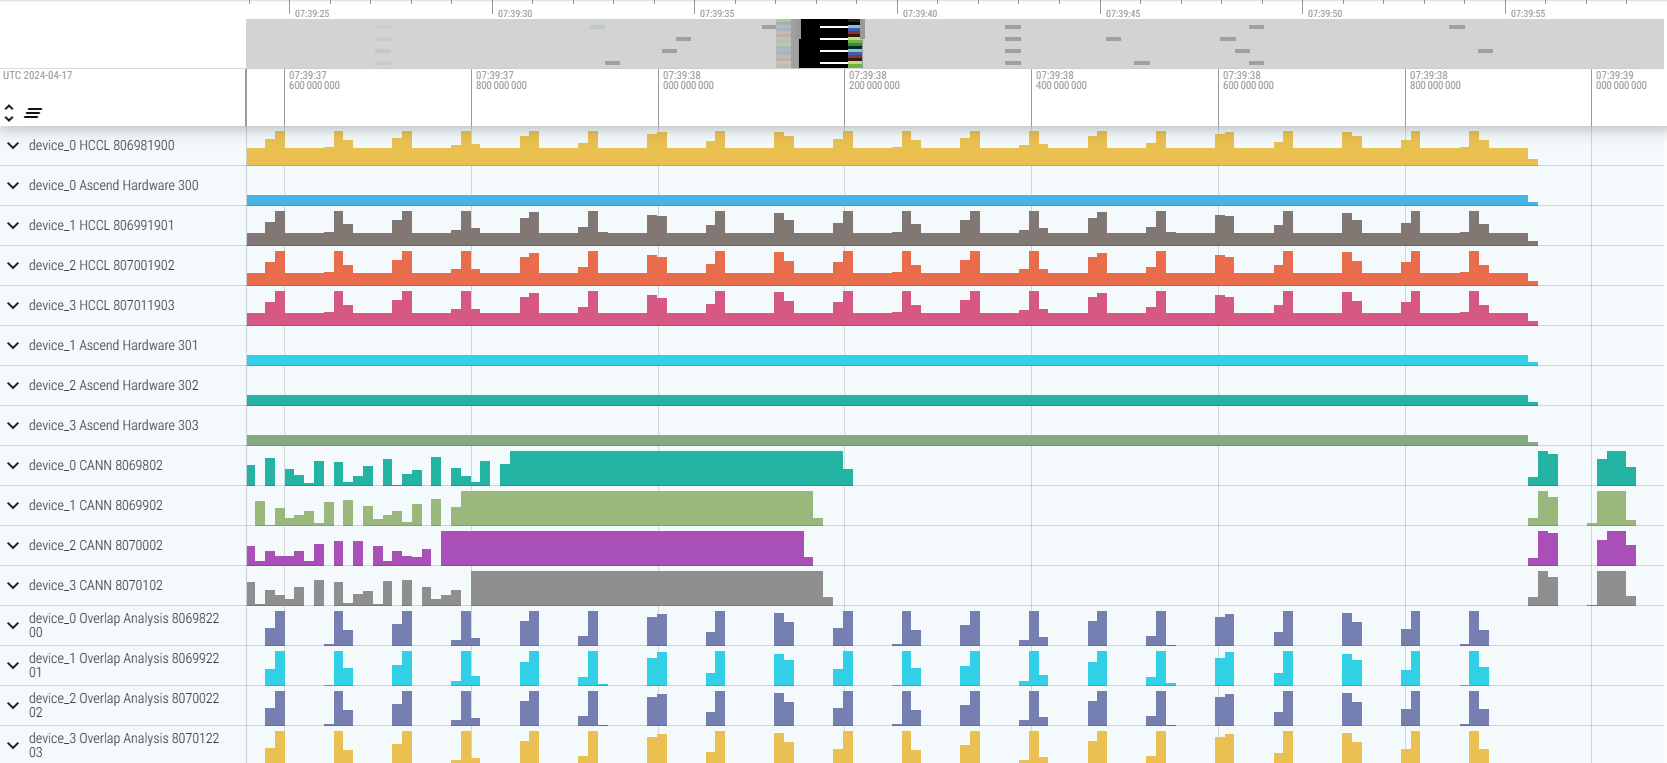Collapse device_2 Overlap Analysis 807002202 track
This screenshot has width=1667, height=763.
[x=13, y=706]
